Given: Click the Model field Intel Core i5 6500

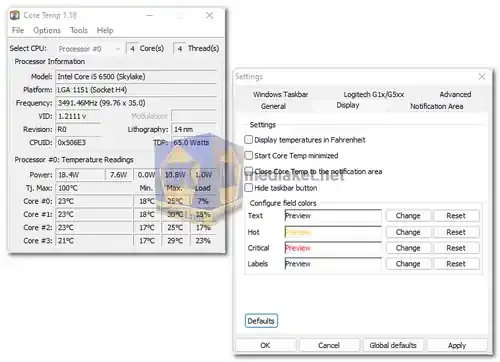Looking at the screenshot, I should point(137,77).
